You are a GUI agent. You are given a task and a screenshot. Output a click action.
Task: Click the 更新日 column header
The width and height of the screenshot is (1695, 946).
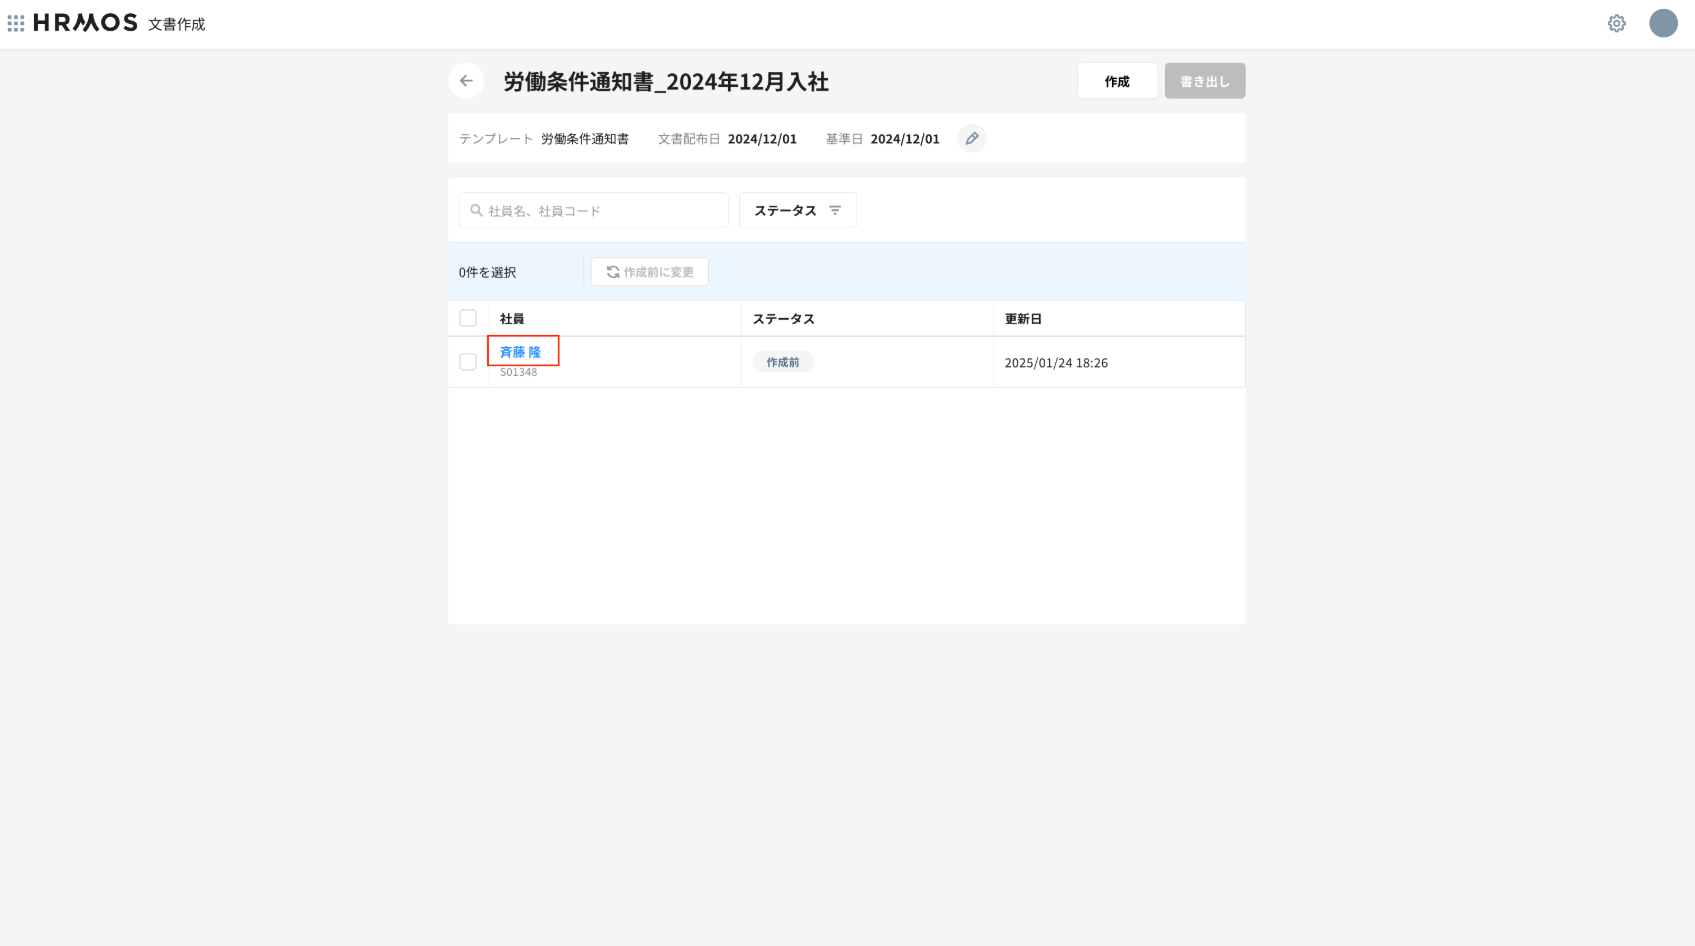[x=1023, y=319]
